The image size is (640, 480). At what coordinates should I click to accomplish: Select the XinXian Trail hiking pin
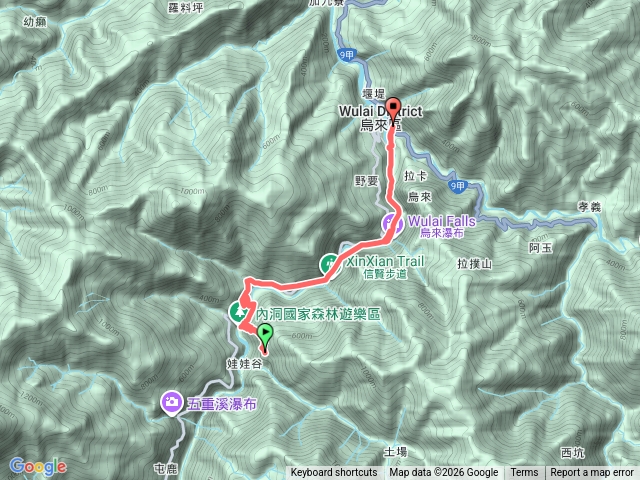(330, 266)
